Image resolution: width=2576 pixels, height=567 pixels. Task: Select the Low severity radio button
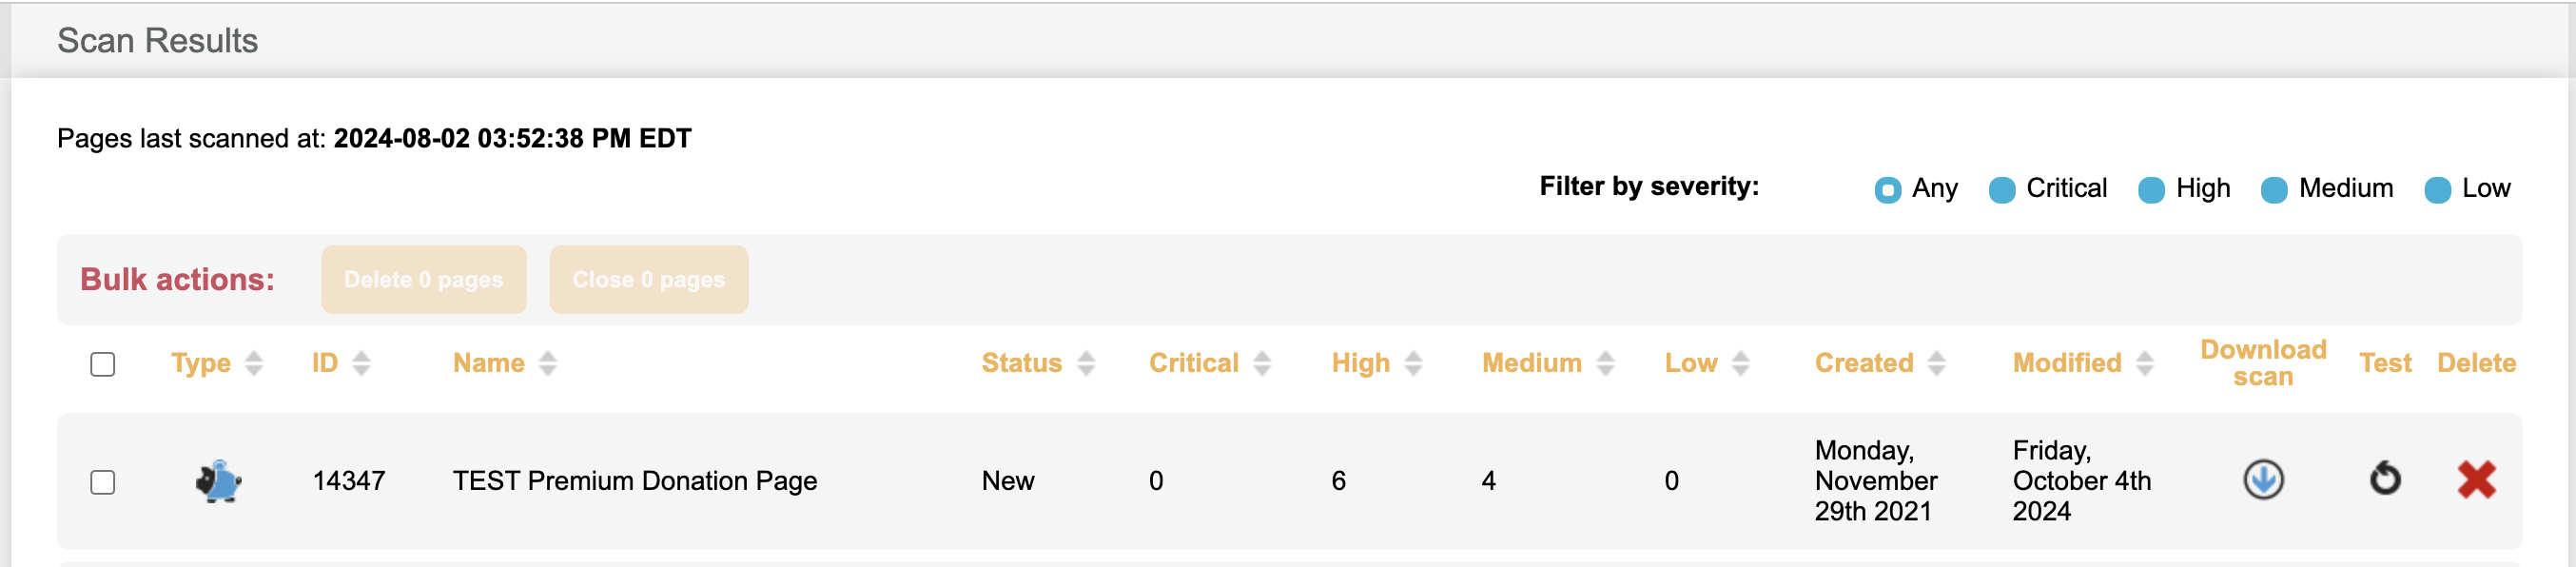click(2437, 190)
